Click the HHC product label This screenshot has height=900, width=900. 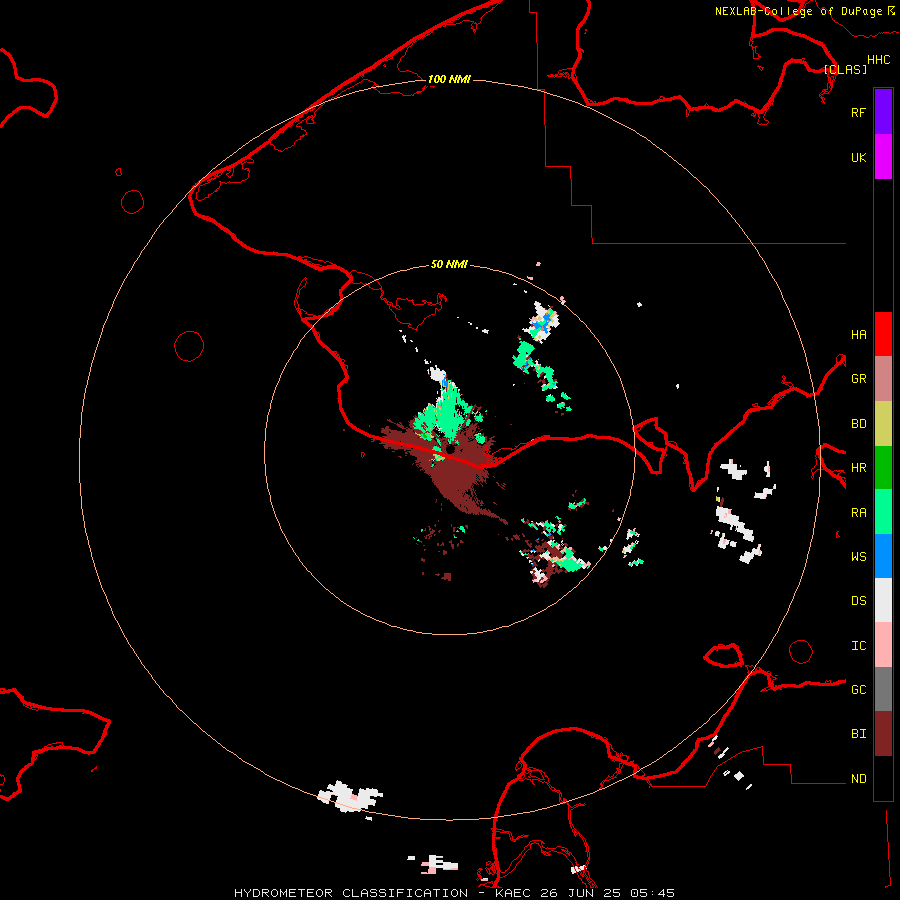click(879, 60)
